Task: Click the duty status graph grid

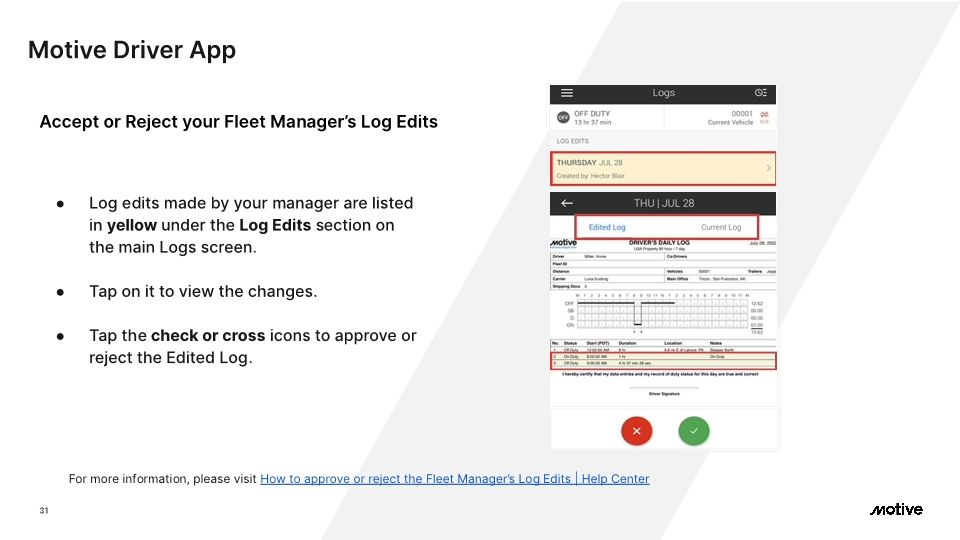Action: pyautogui.click(x=662, y=314)
